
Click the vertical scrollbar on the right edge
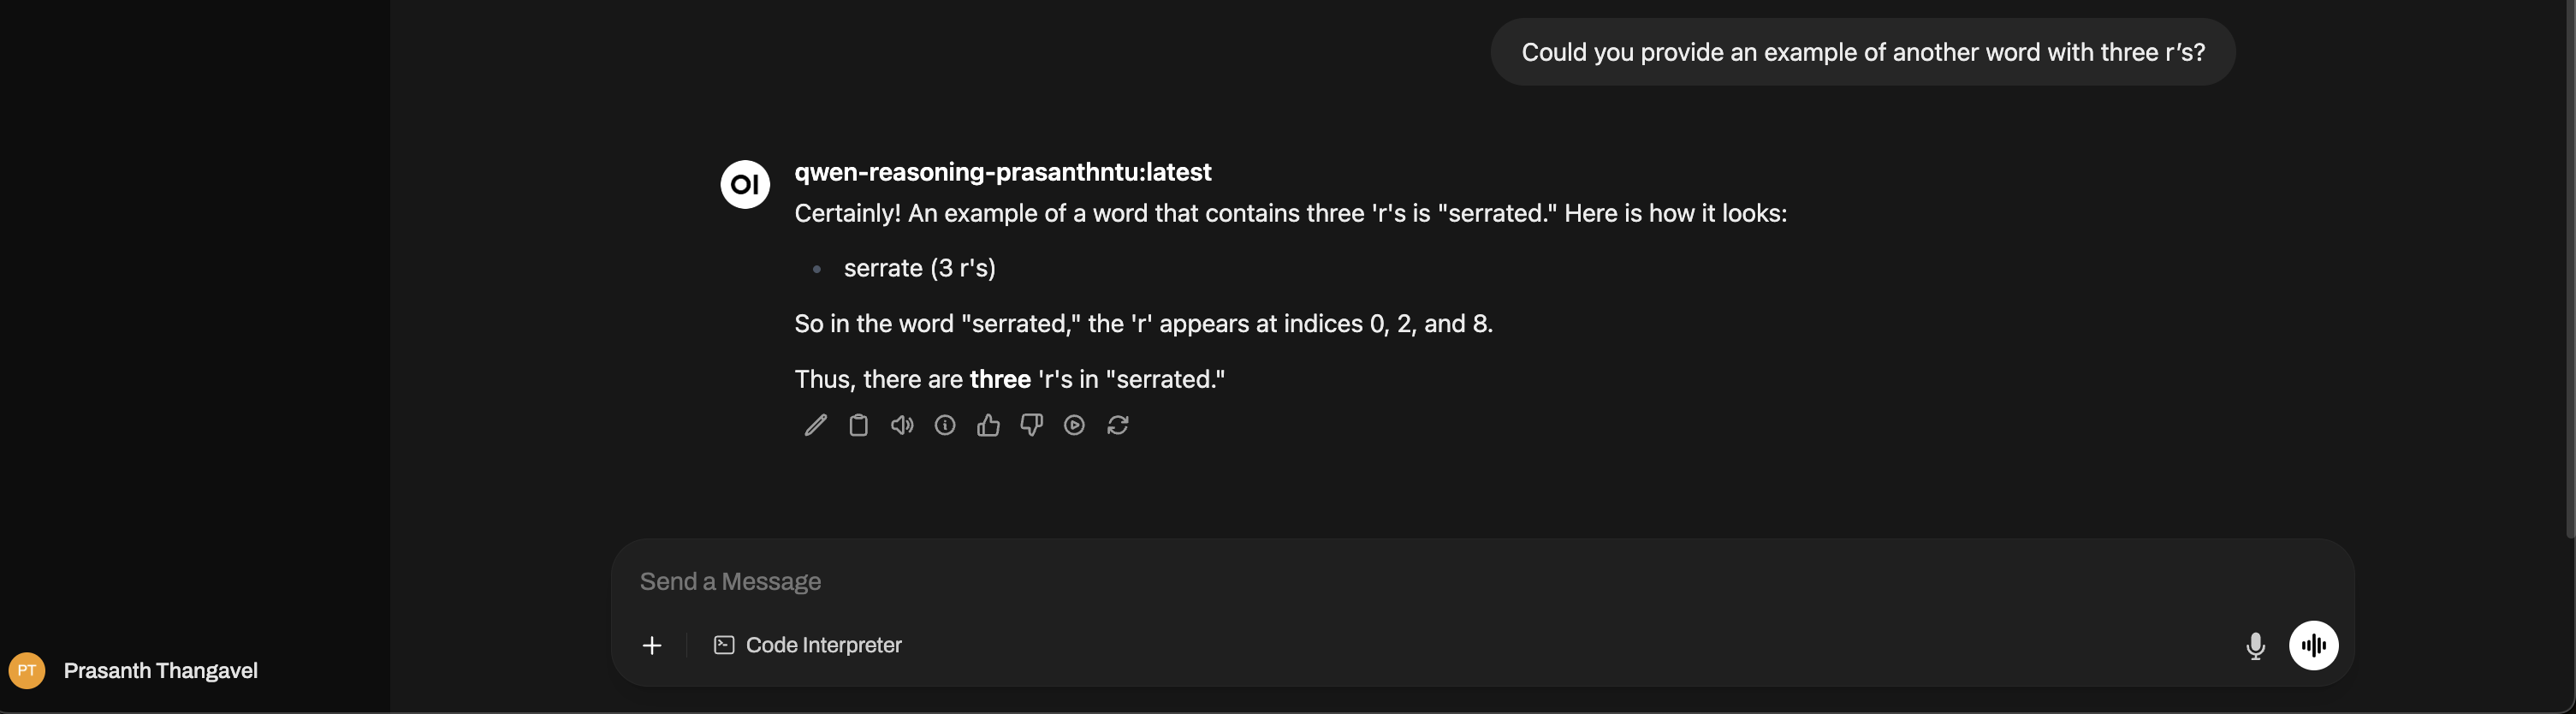click(x=2569, y=270)
